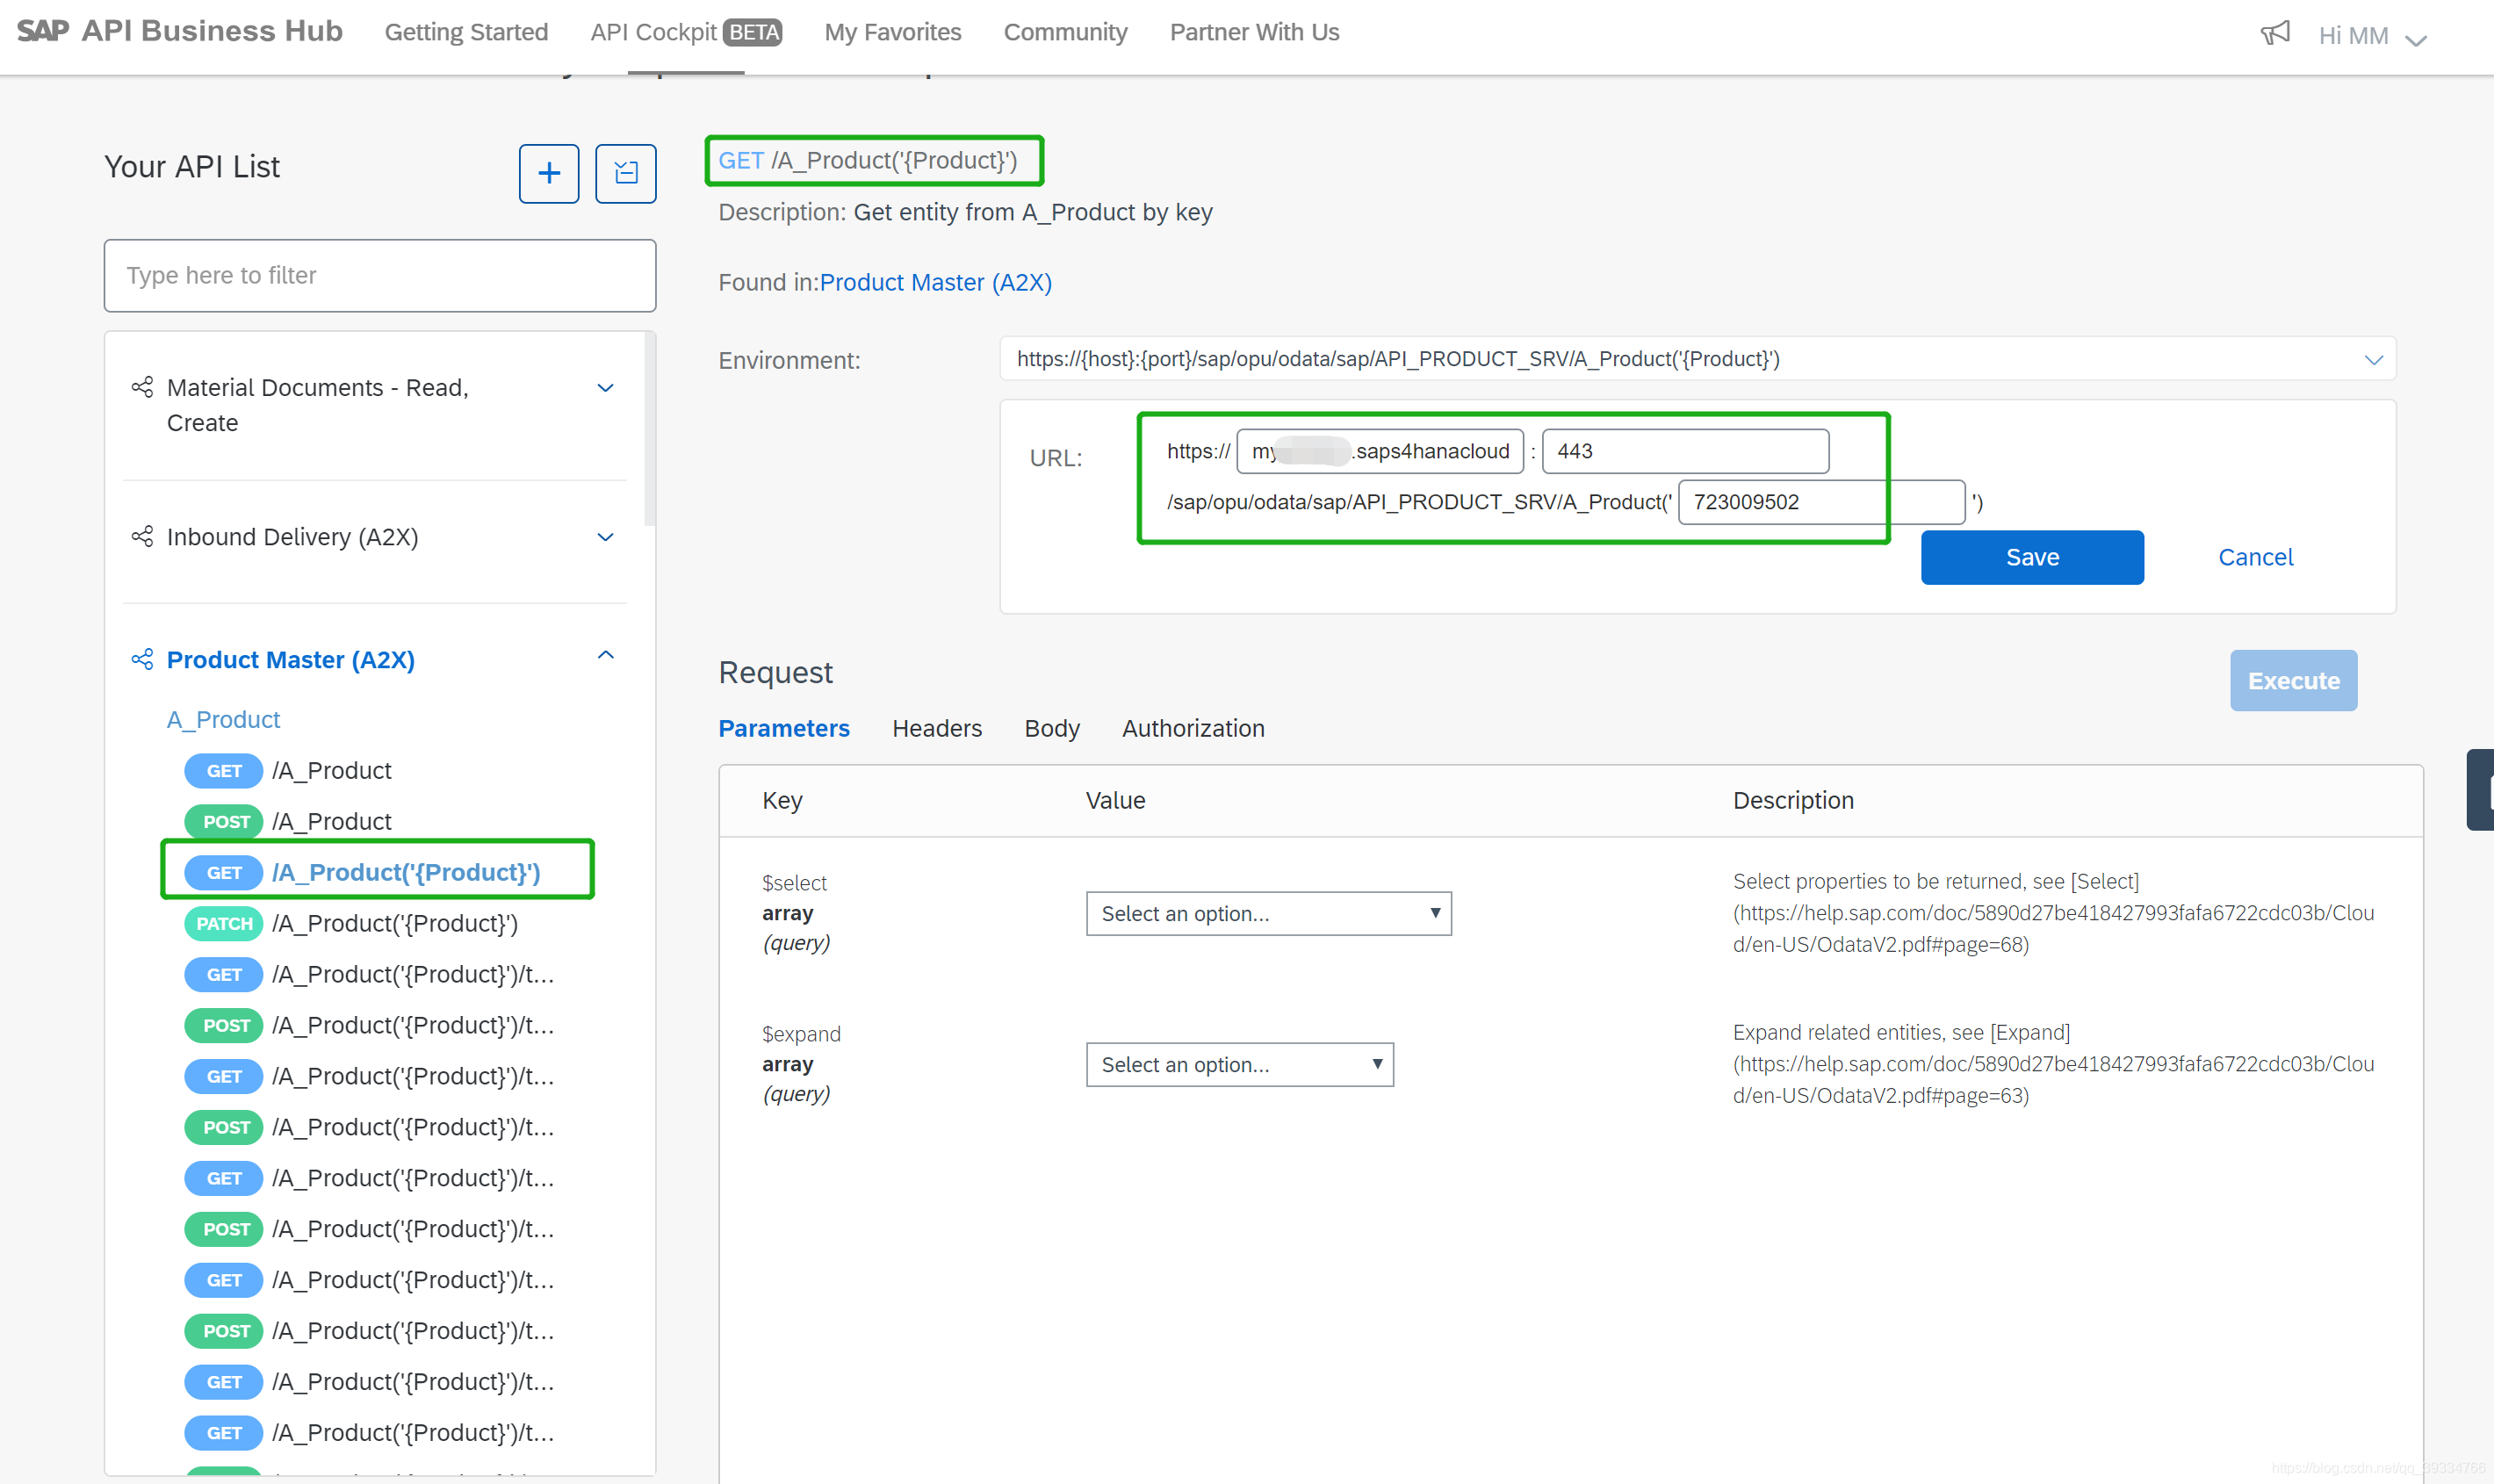The height and width of the screenshot is (1484, 2494).
Task: Focus the 'Type here to filter' field
Action: (x=379, y=276)
